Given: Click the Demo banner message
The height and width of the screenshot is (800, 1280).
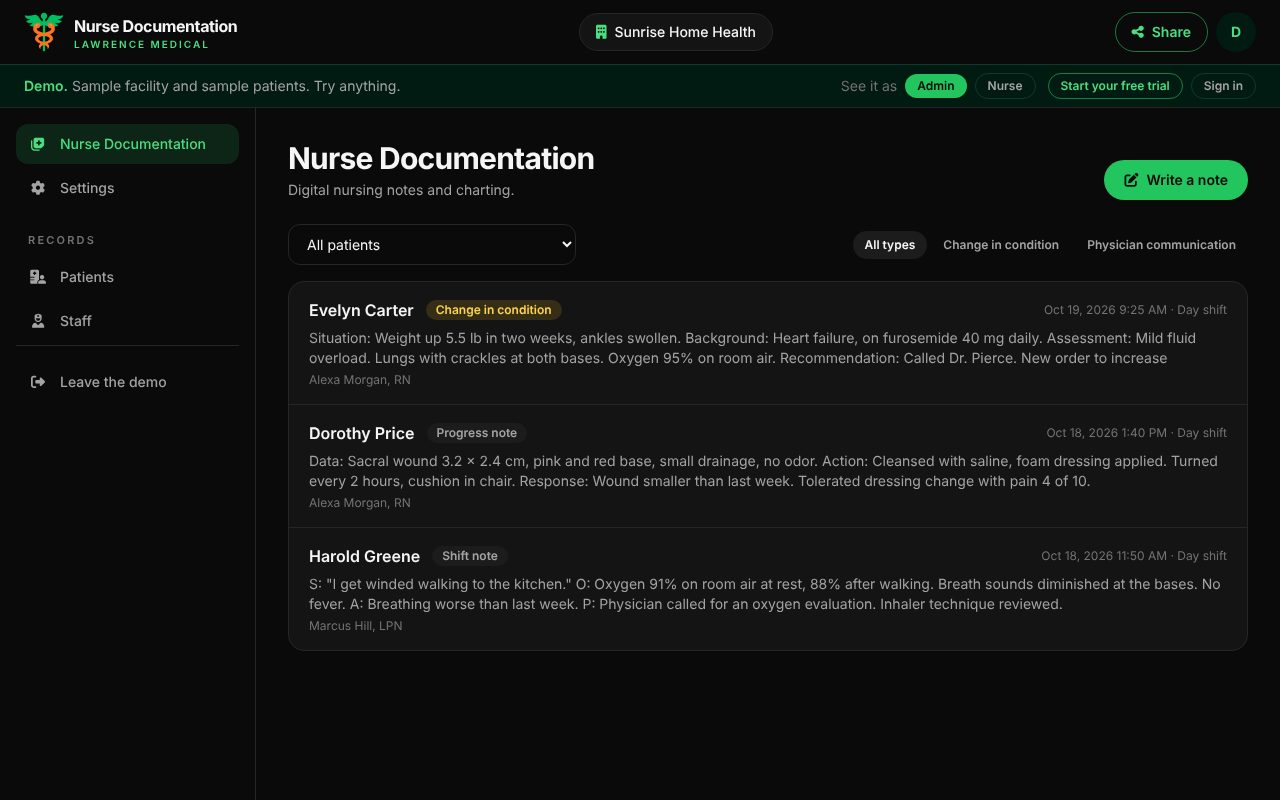Looking at the screenshot, I should pos(212,86).
